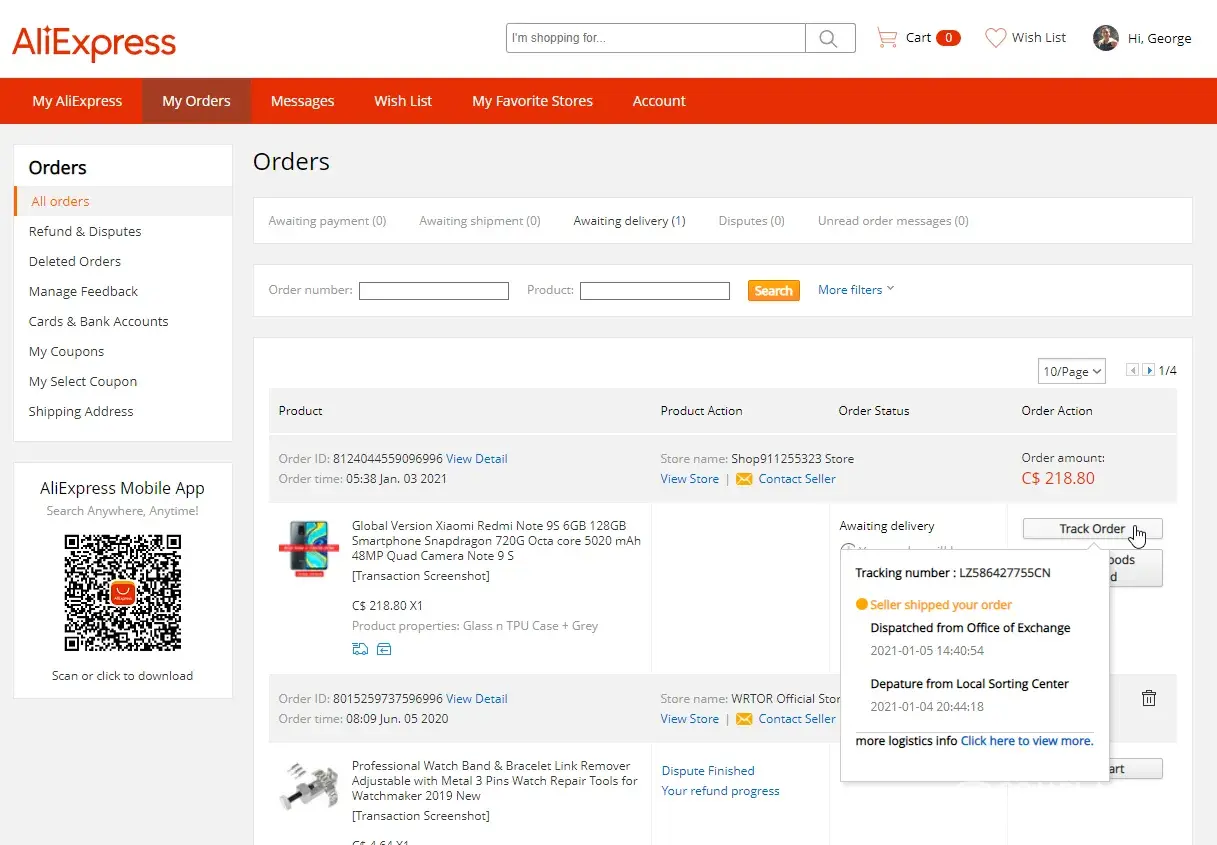Click the AliExpress logo
The width and height of the screenshot is (1217, 845).
(94, 42)
